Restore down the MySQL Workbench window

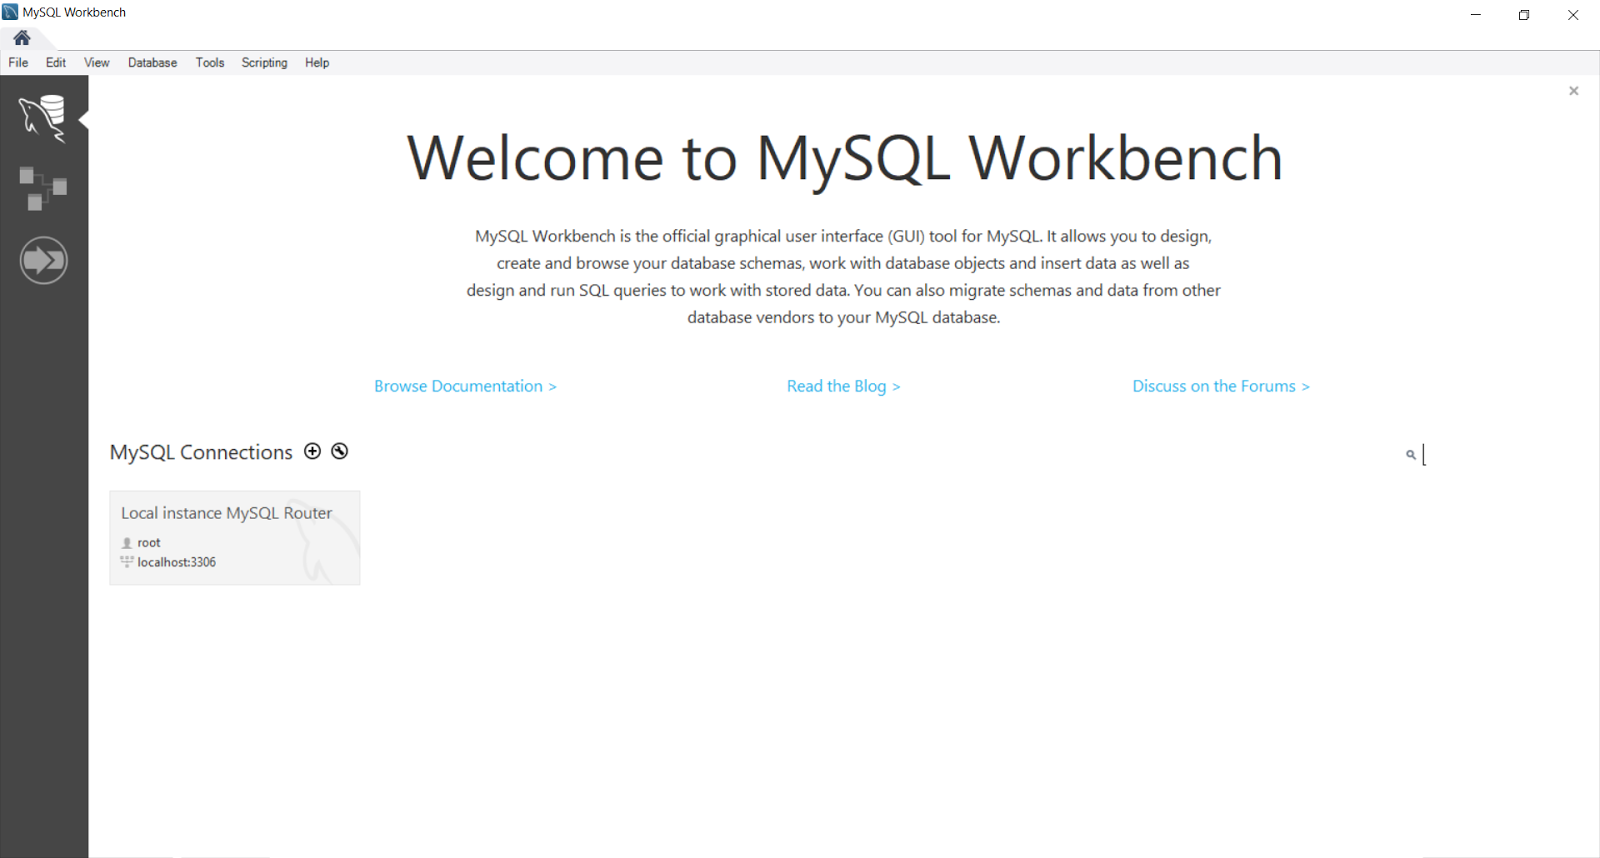click(x=1524, y=14)
